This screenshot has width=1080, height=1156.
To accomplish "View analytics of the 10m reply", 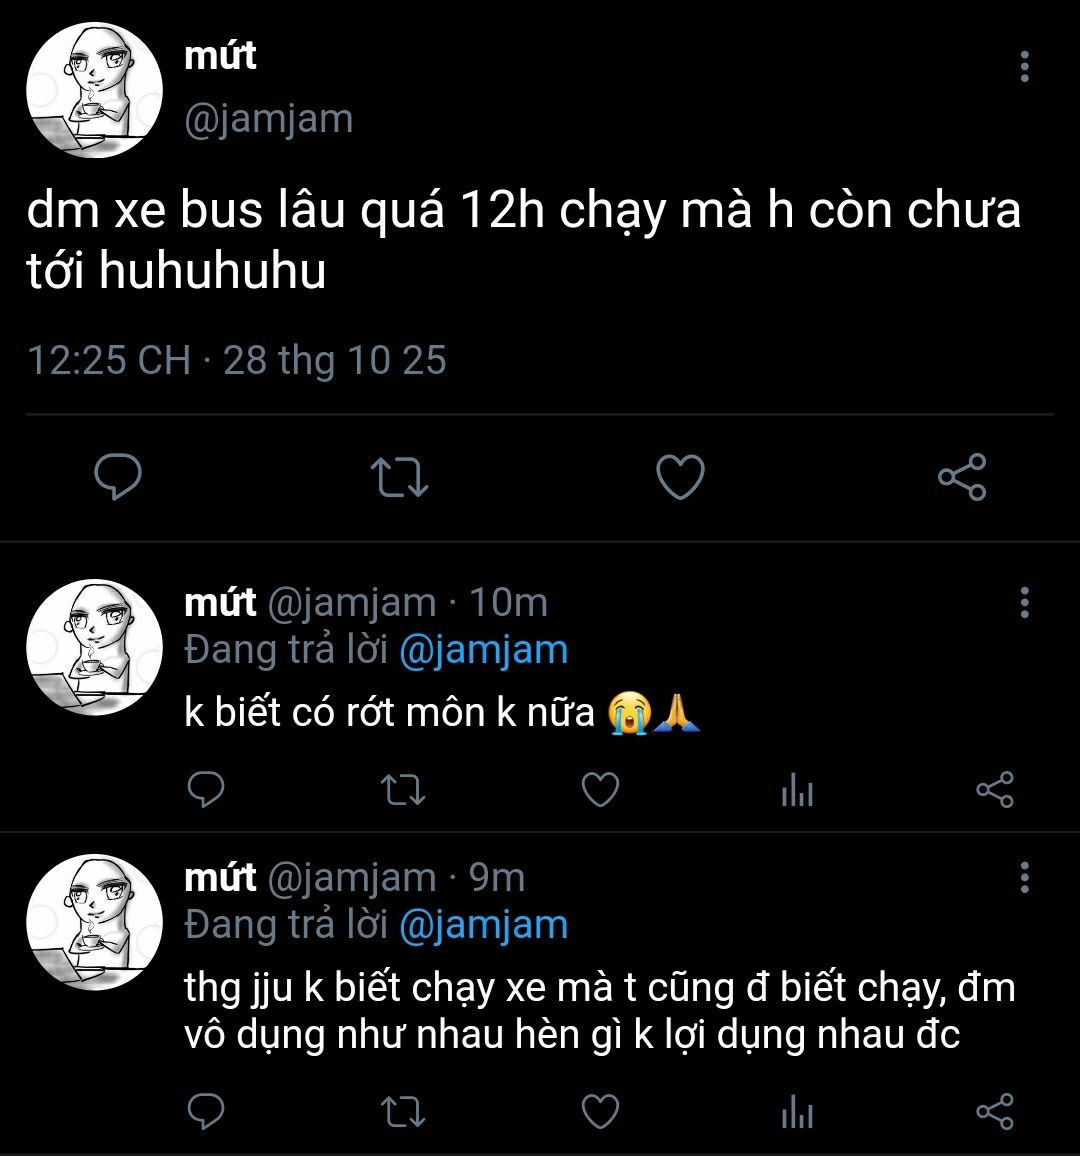I will pos(797,792).
